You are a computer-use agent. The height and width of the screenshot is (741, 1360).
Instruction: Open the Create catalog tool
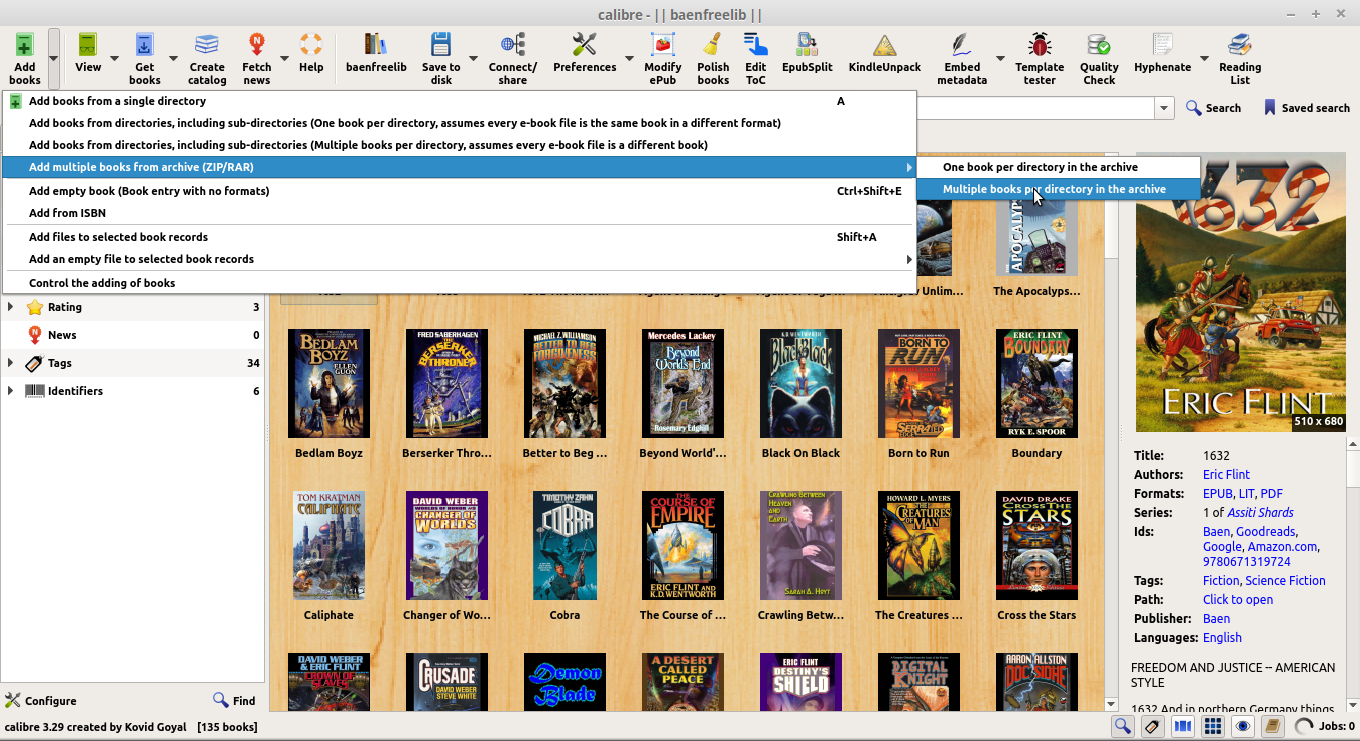click(x=207, y=46)
